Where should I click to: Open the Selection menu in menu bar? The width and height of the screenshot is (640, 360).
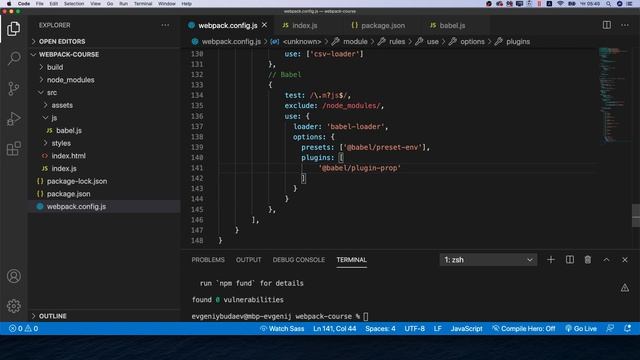(x=74, y=4)
